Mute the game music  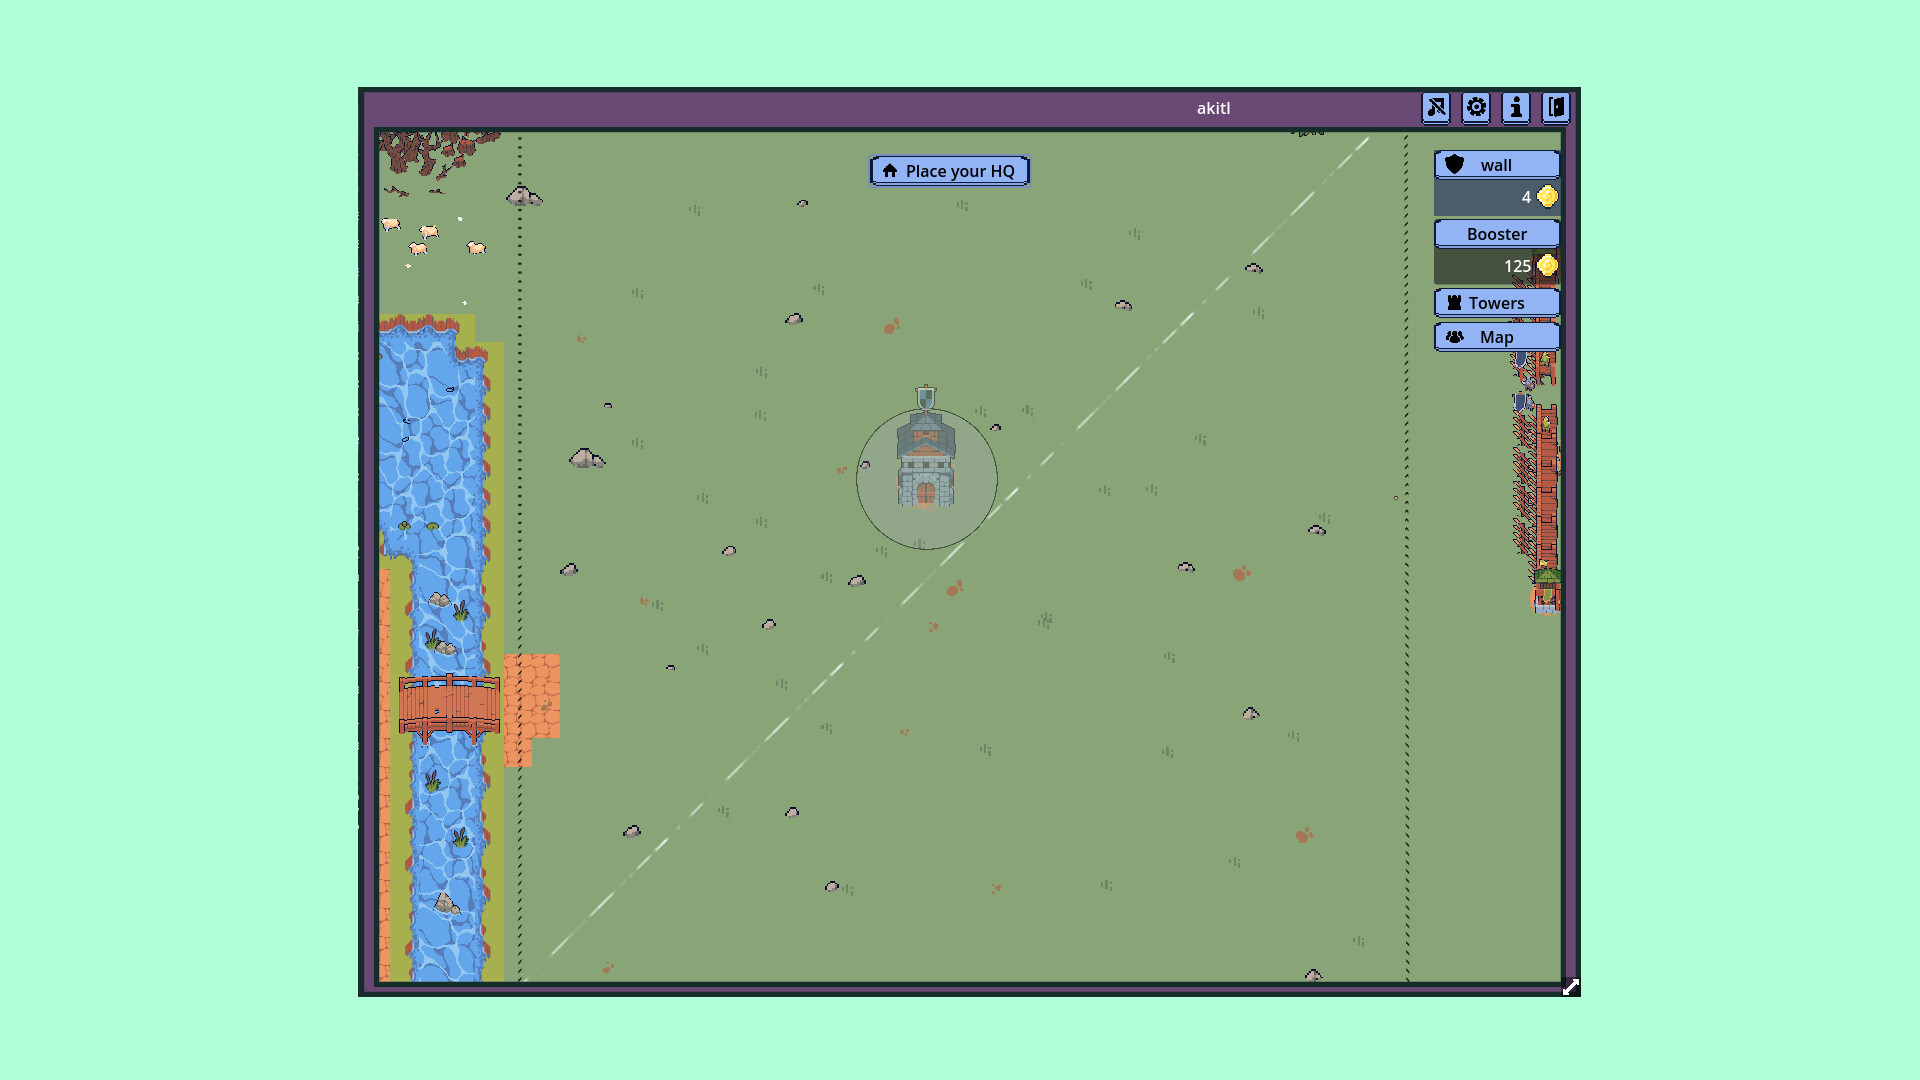tap(1436, 107)
